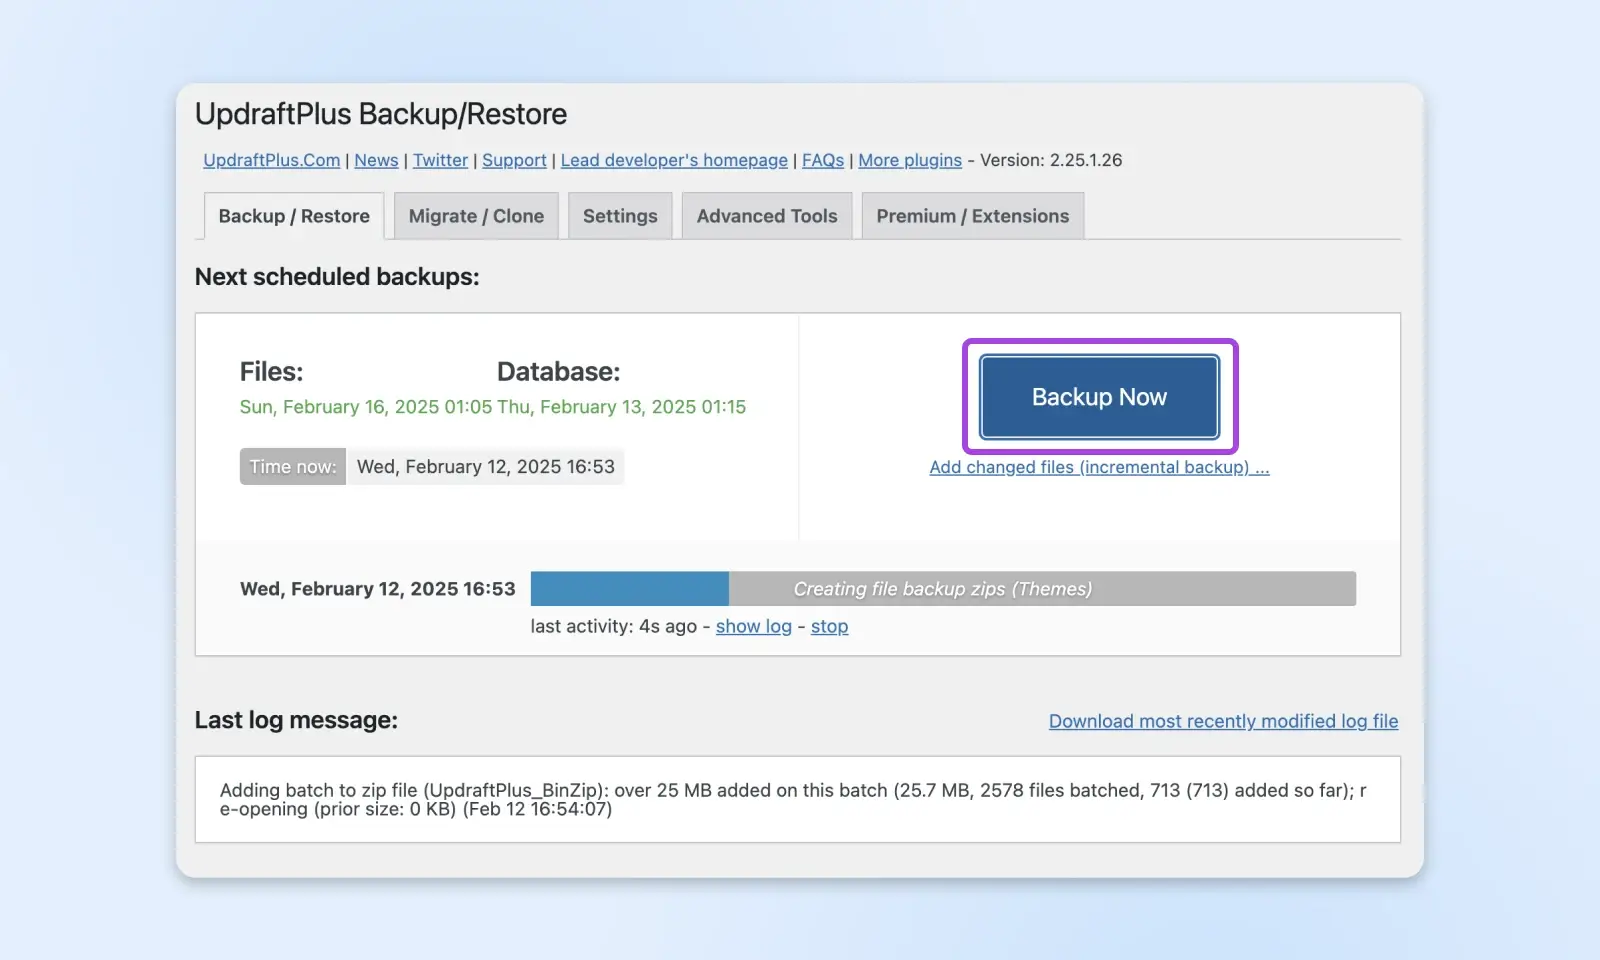Switch to the Settings tab
Viewport: 1600px width, 960px height.
coord(620,216)
